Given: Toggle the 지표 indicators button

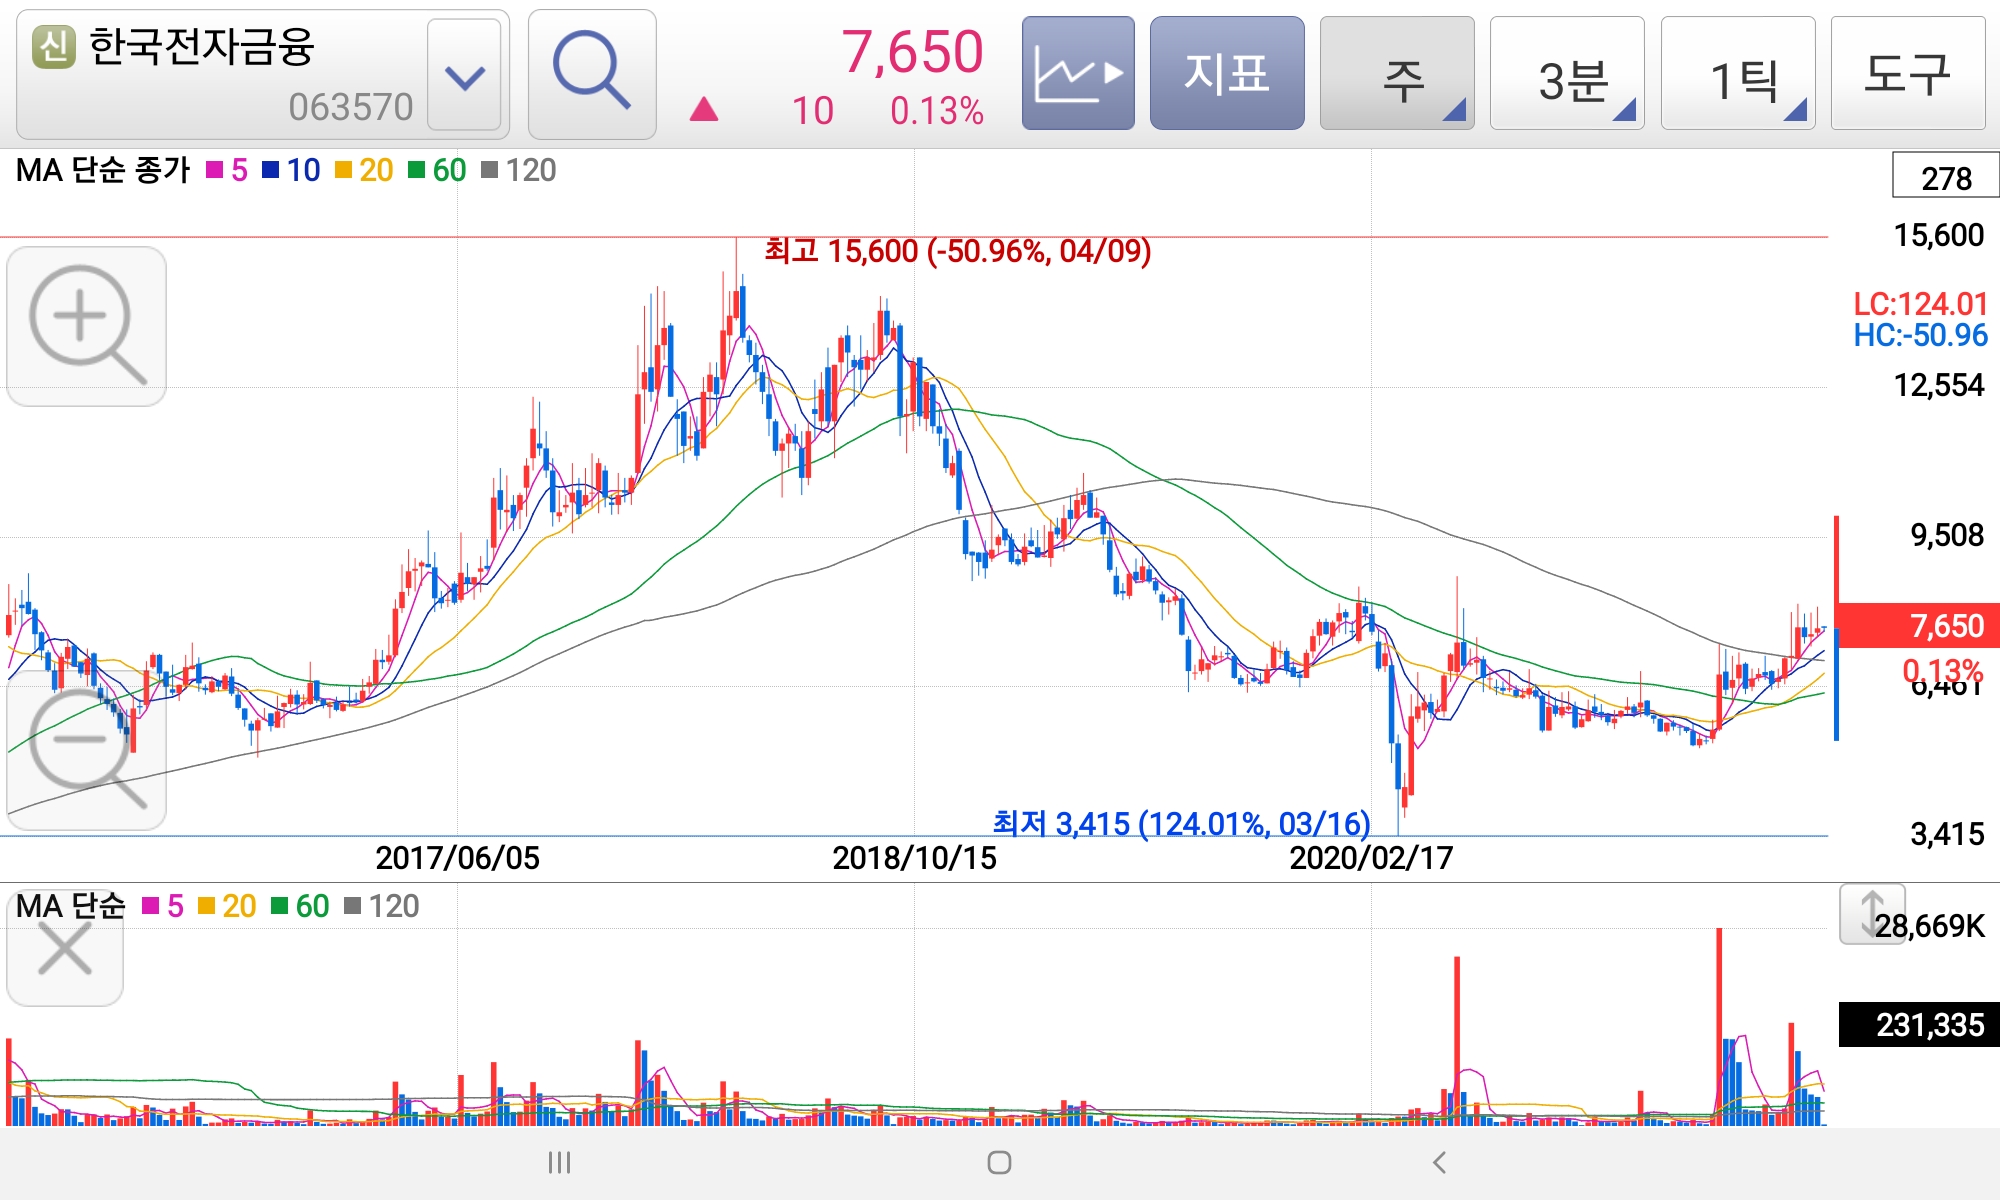Looking at the screenshot, I should pos(1226,73).
